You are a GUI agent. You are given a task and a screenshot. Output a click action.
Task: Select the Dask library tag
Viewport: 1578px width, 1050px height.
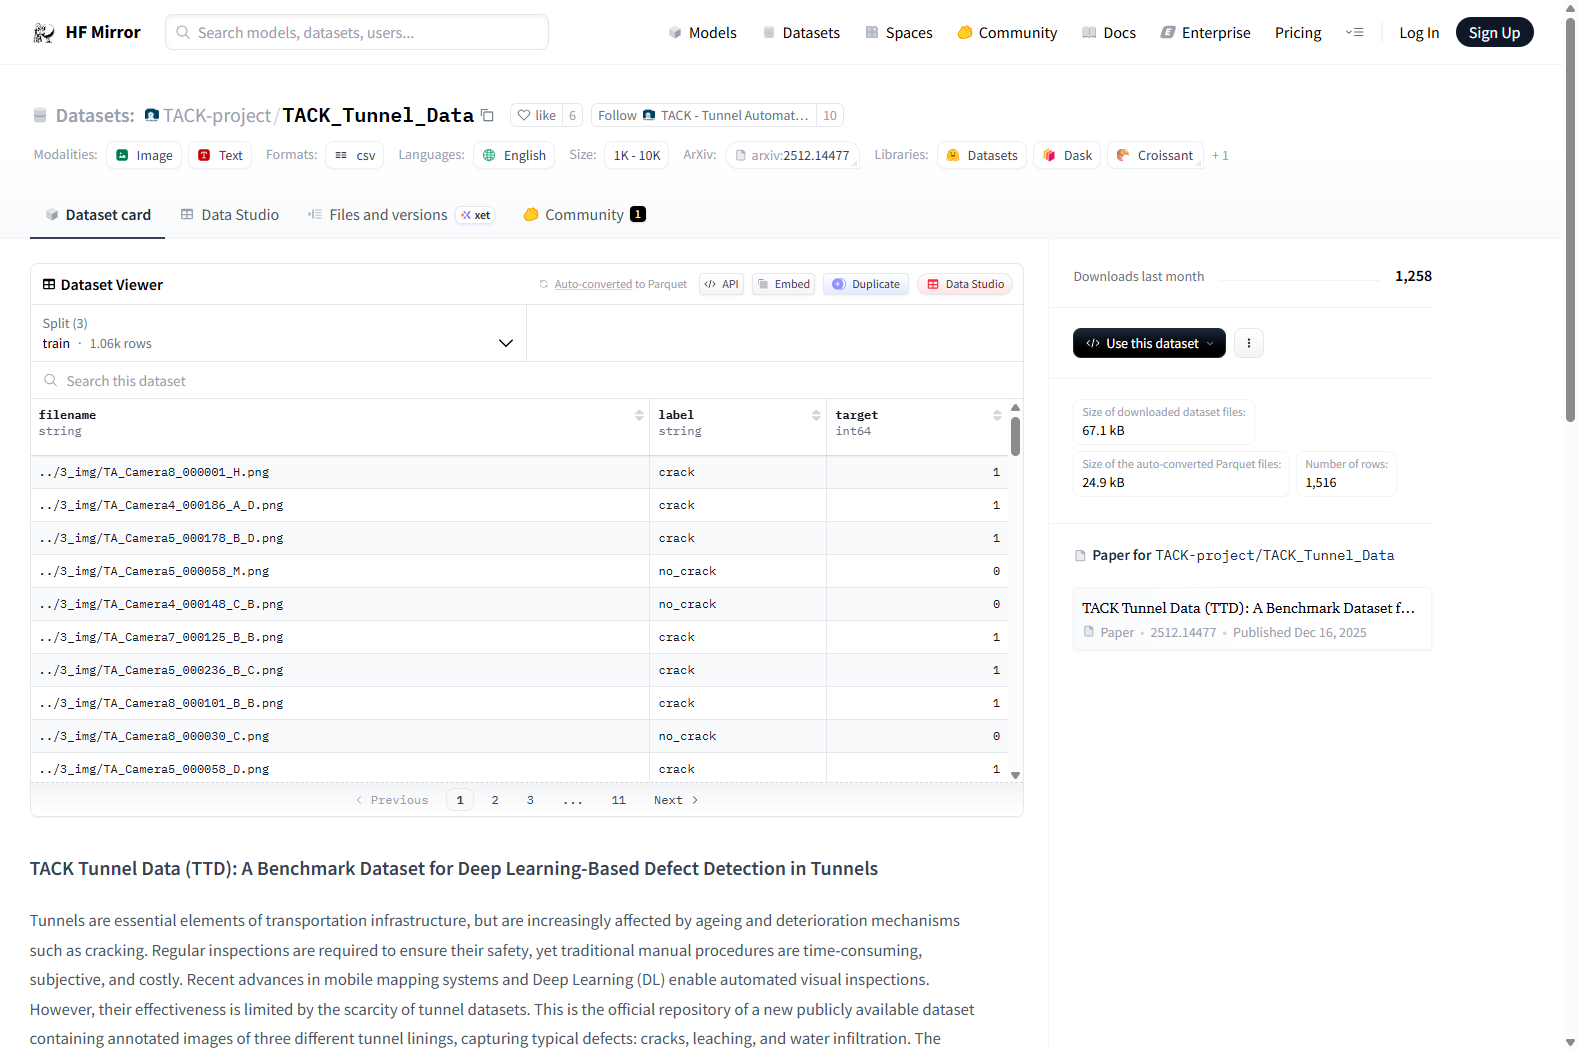[1067, 155]
